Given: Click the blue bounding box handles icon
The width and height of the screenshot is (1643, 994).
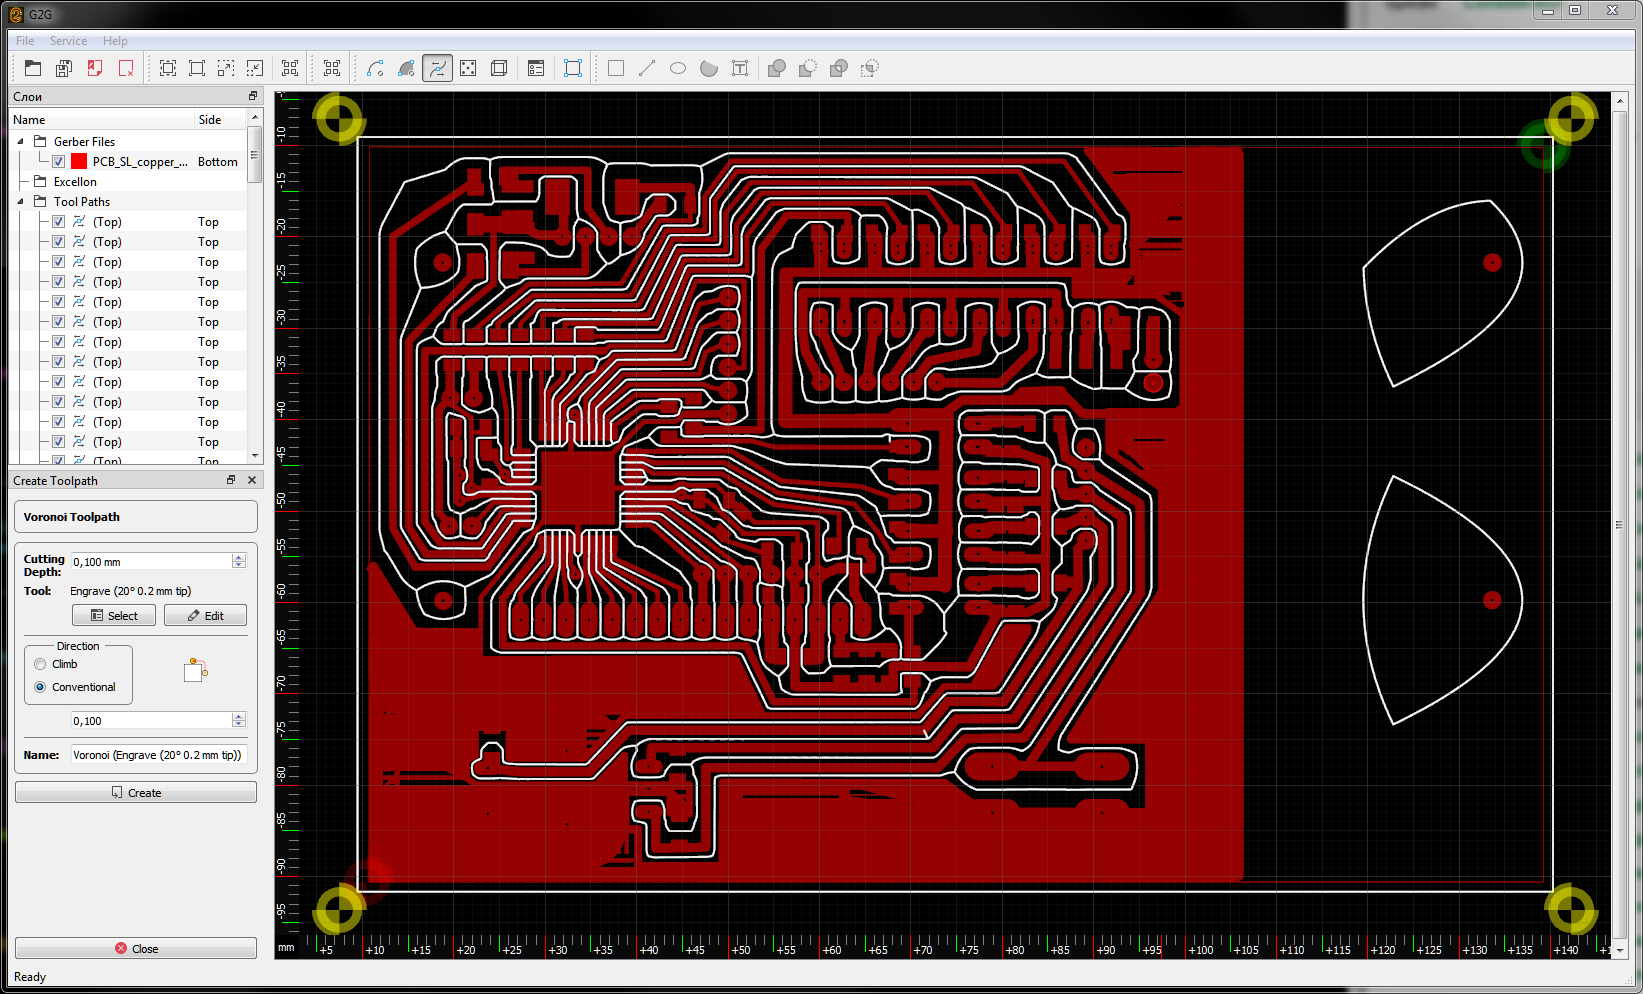Looking at the screenshot, I should pyautogui.click(x=573, y=68).
